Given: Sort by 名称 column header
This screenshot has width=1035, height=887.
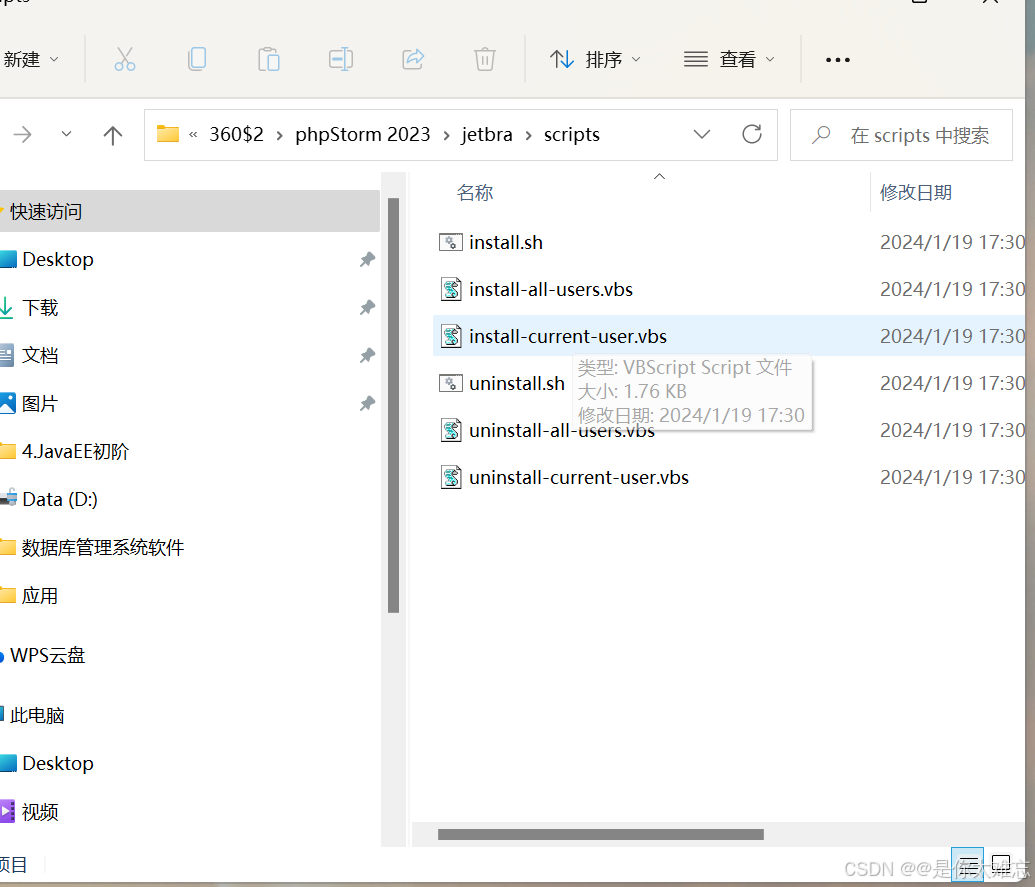Looking at the screenshot, I should click(475, 193).
